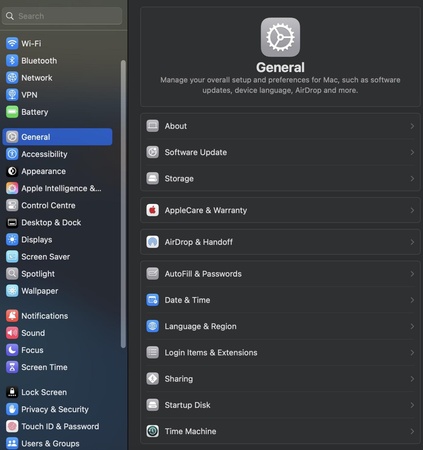The image size is (423, 450).
Task: Open Language & Region chevron arrow
Action: 412,326
